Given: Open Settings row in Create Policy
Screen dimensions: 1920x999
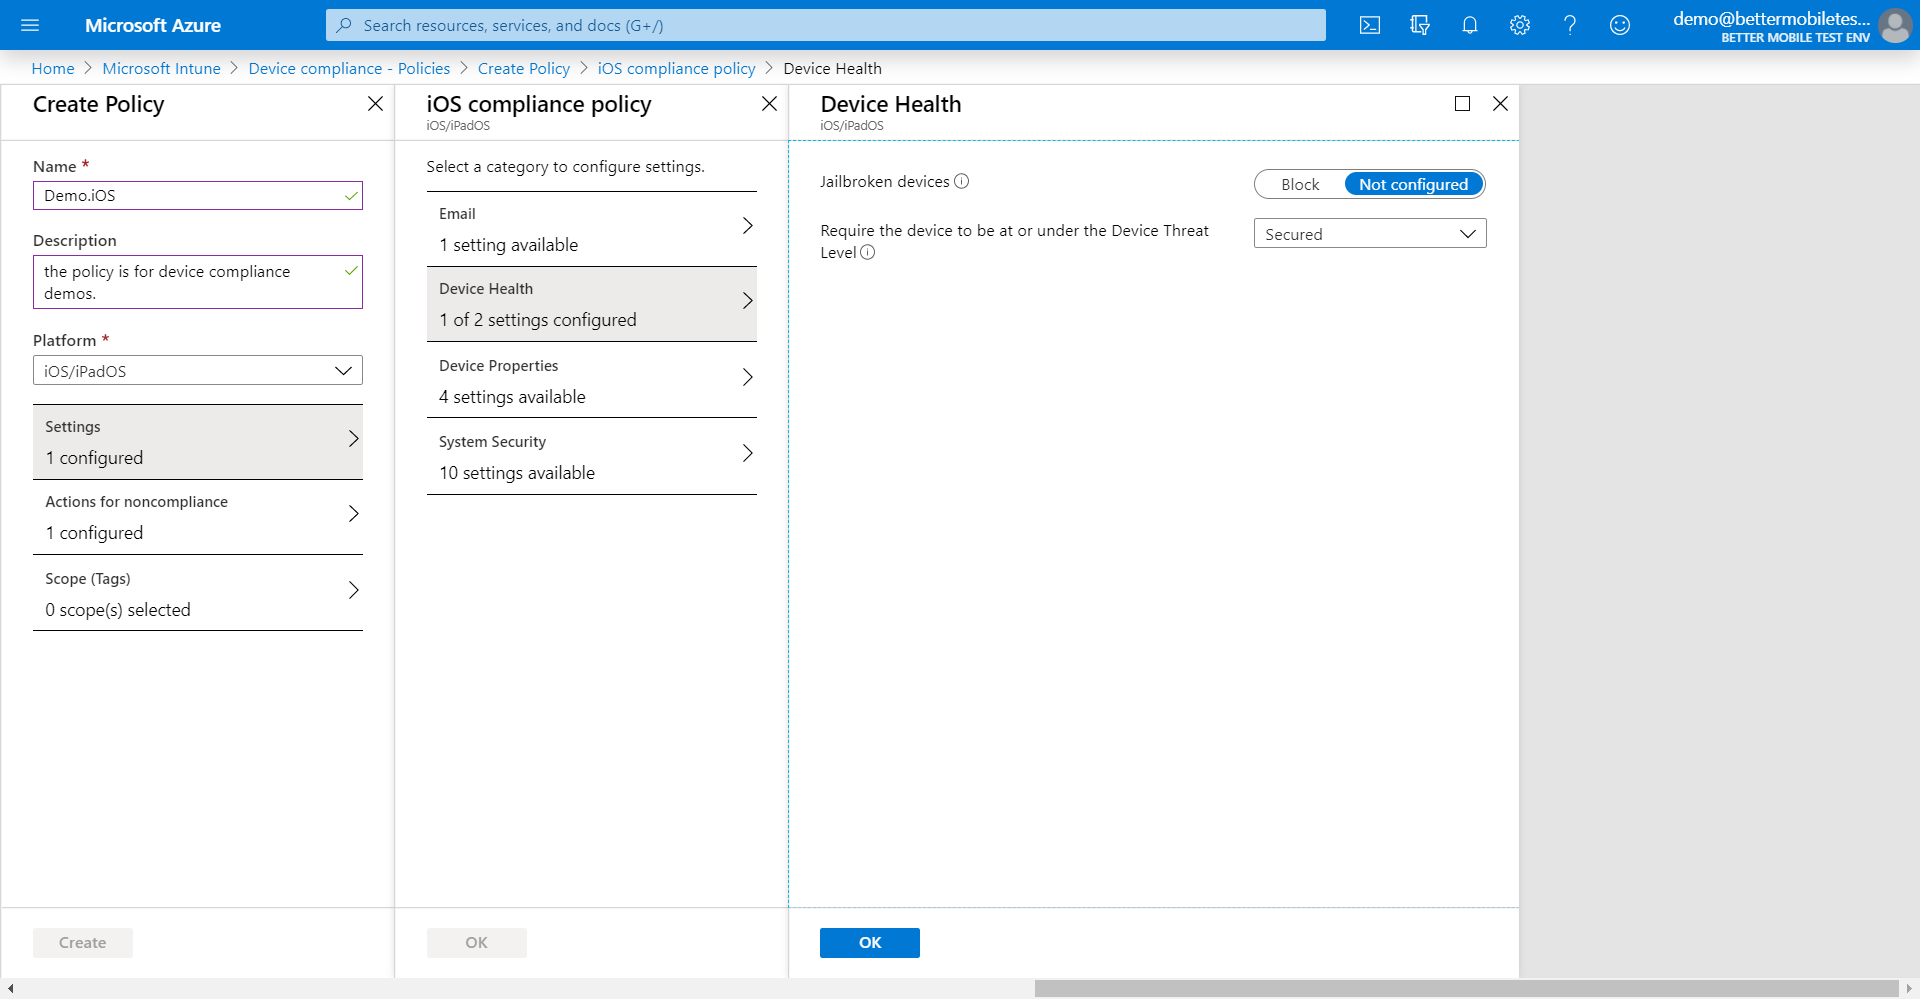Looking at the screenshot, I should (x=198, y=442).
